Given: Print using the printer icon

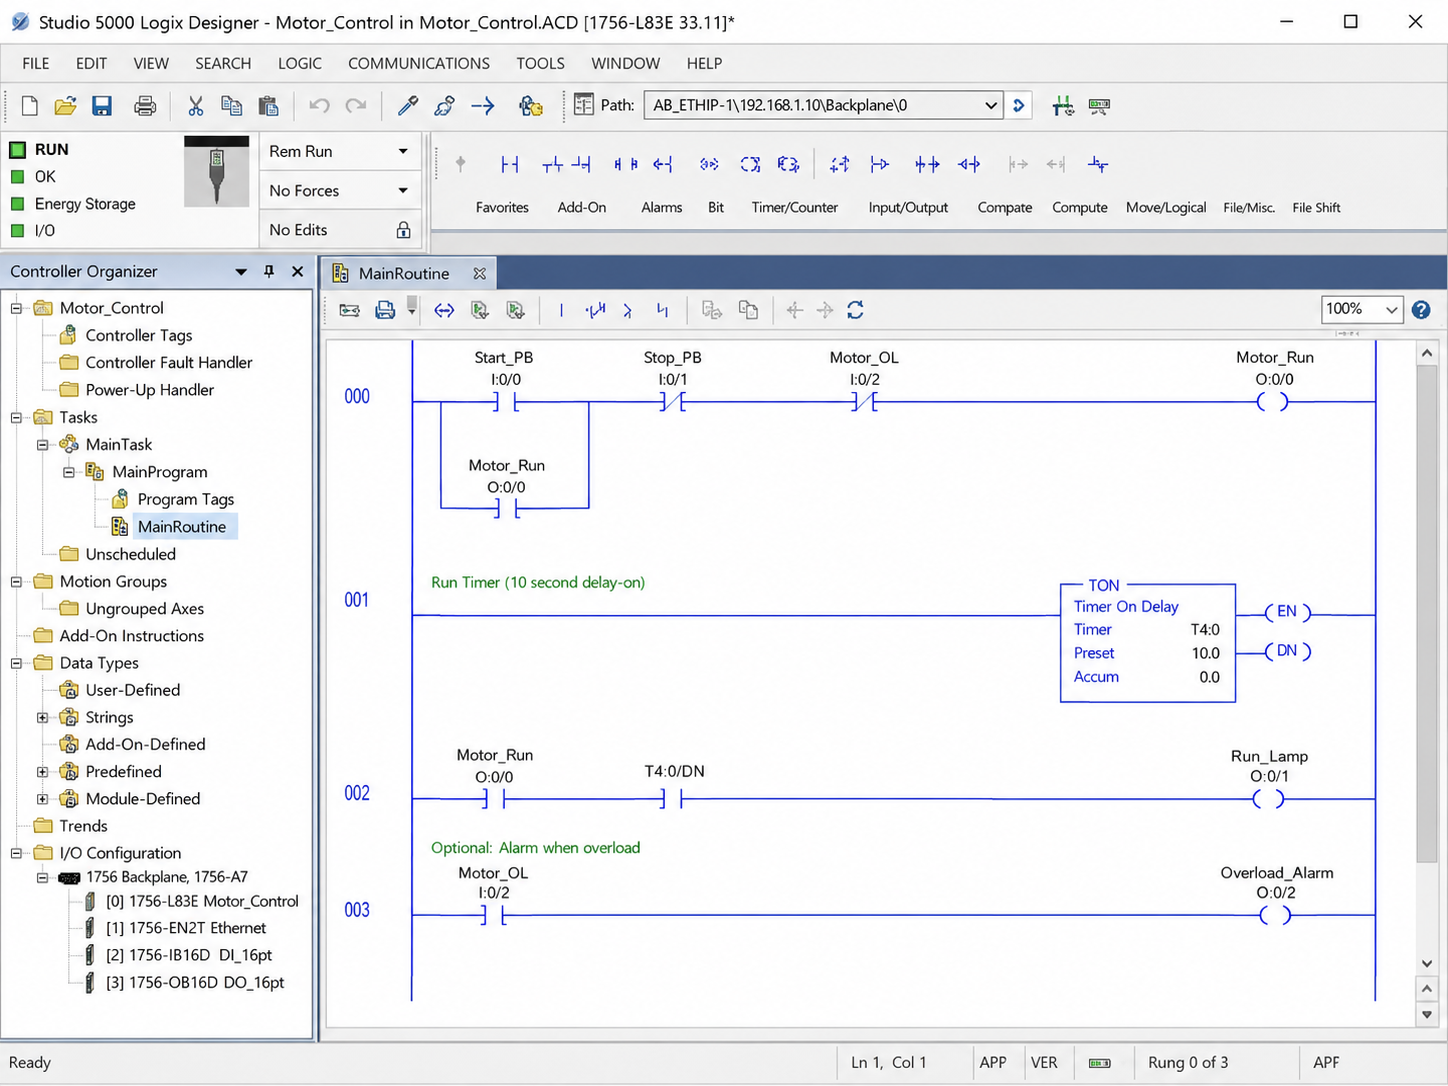Looking at the screenshot, I should coord(145,106).
